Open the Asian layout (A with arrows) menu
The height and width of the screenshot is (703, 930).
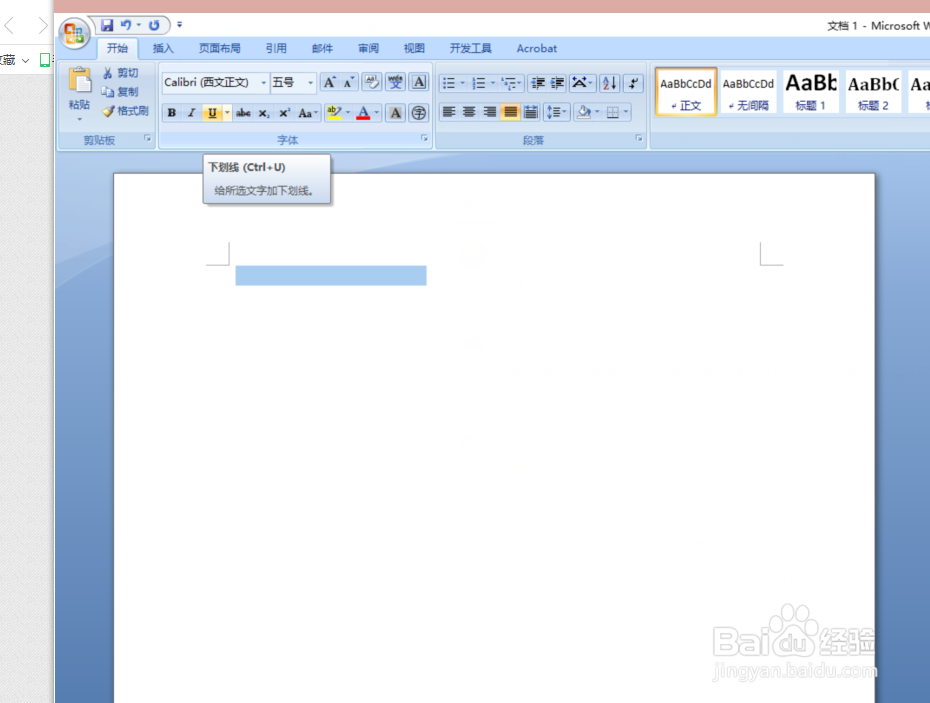tap(582, 83)
